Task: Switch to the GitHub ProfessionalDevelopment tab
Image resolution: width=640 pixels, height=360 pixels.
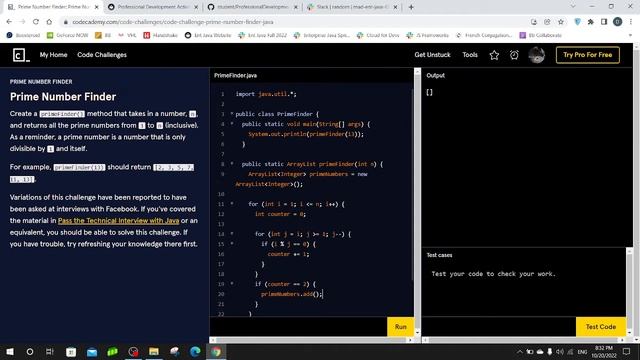Action: (252, 7)
